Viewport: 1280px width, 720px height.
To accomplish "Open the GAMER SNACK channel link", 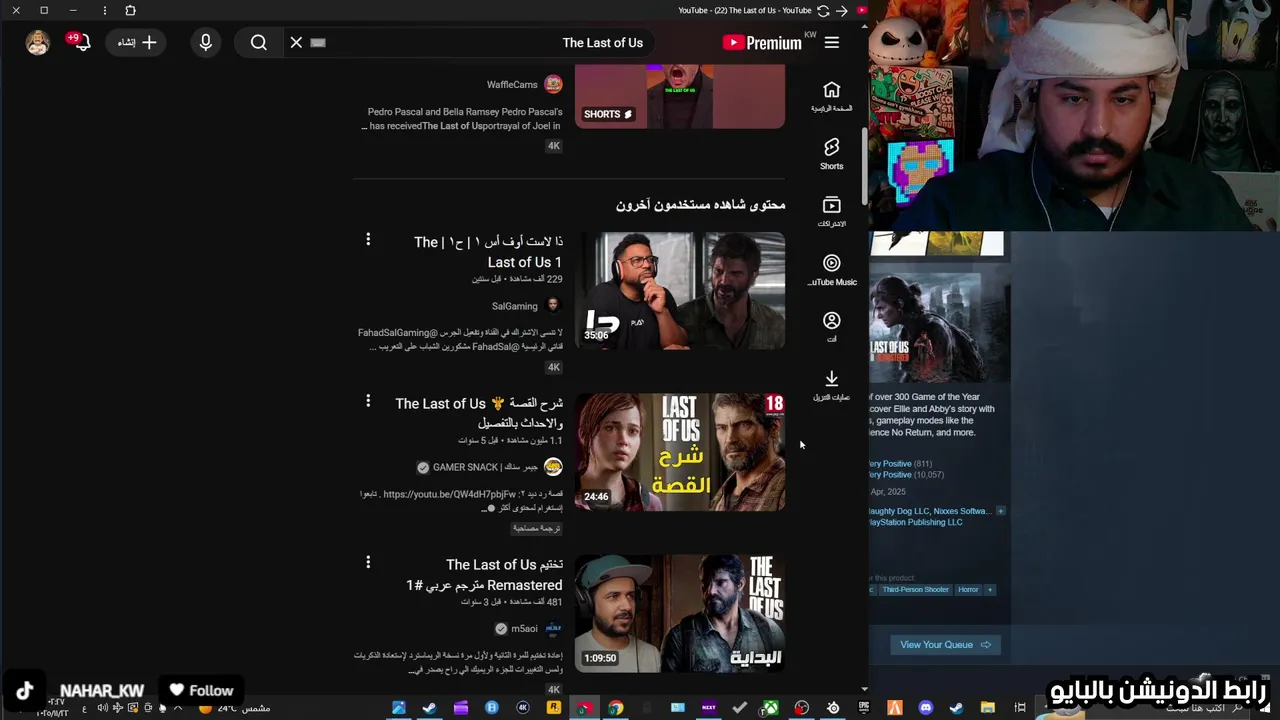I will click(x=486, y=467).
